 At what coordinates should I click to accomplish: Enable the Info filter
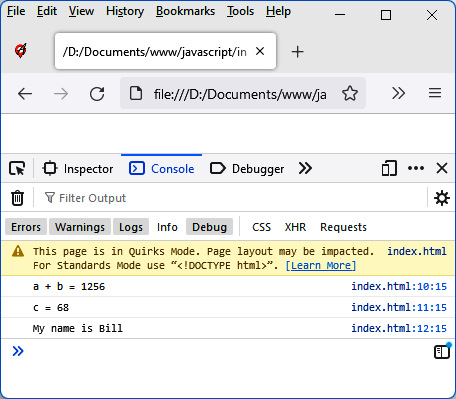pos(167,227)
